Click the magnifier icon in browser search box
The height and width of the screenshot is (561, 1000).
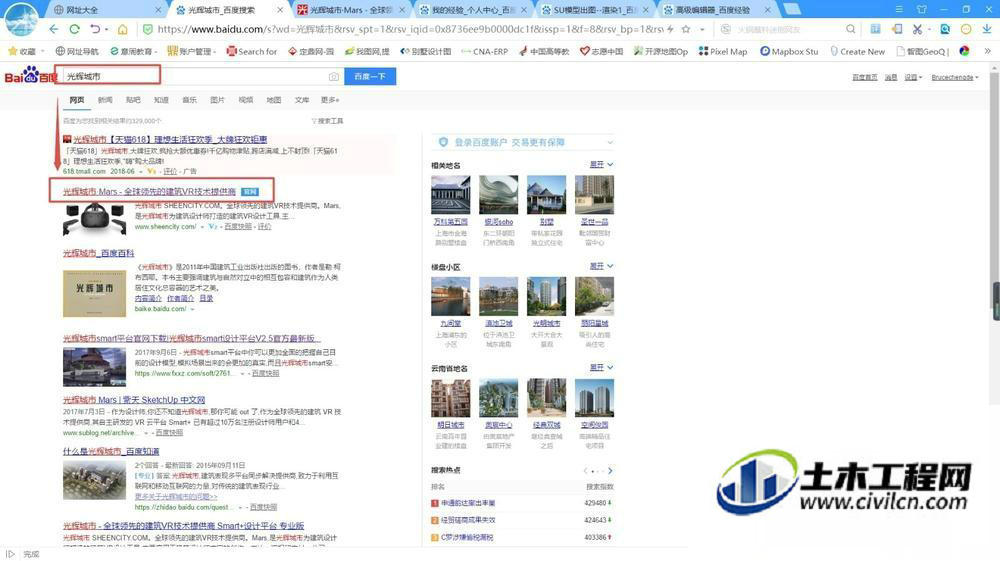point(850,29)
